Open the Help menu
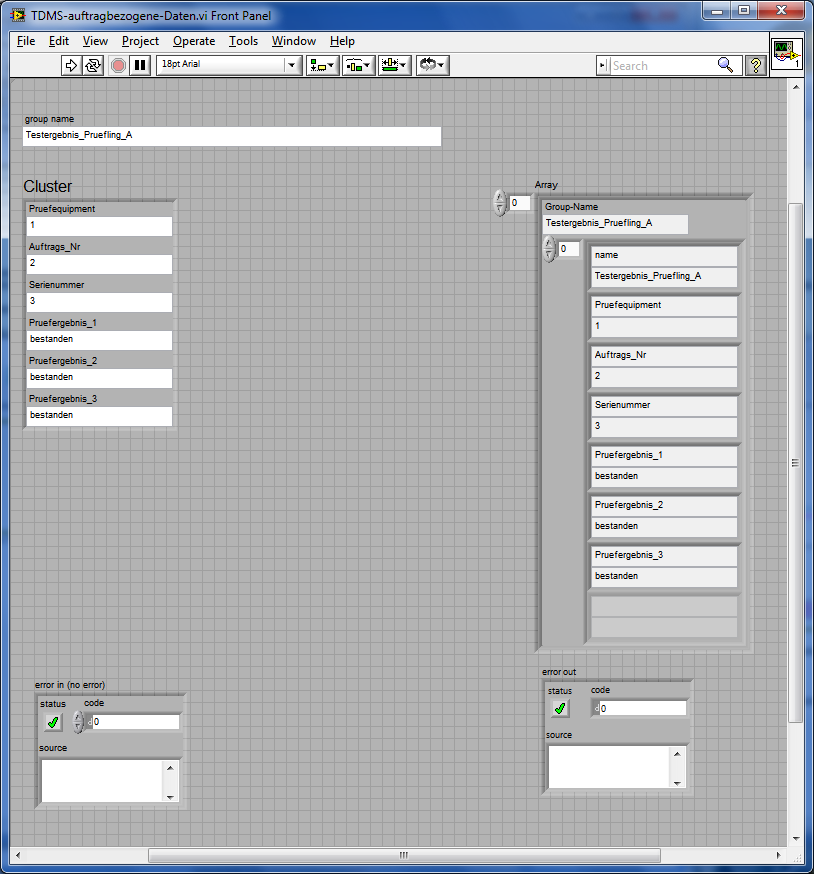814x874 pixels. [342, 41]
